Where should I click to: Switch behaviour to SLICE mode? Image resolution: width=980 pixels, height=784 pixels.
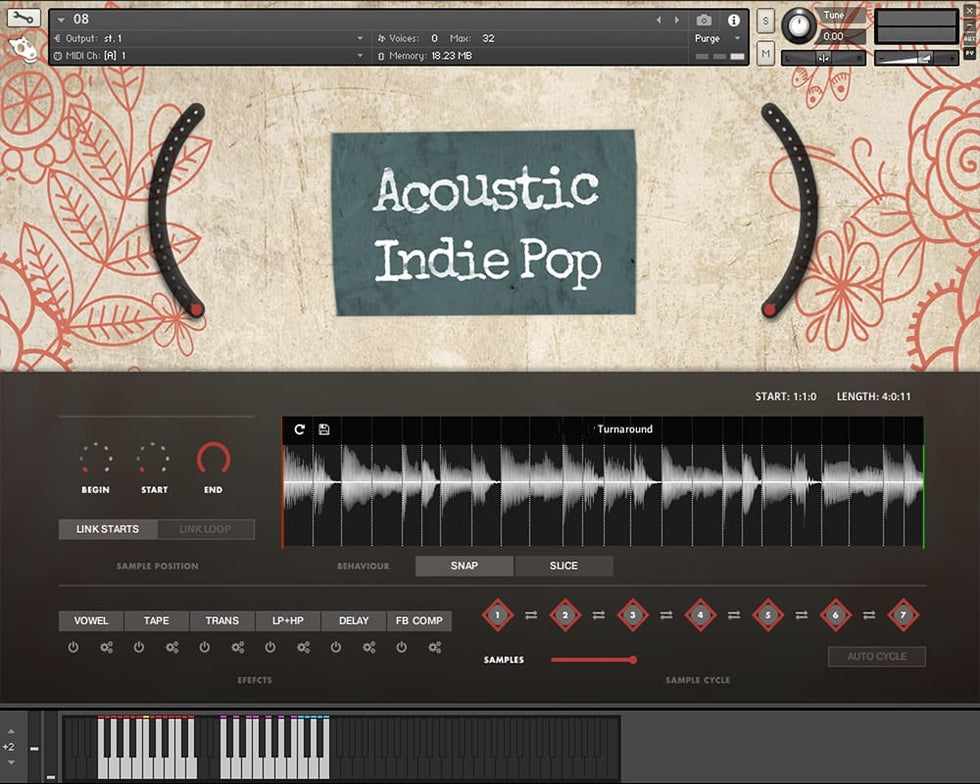click(x=564, y=566)
